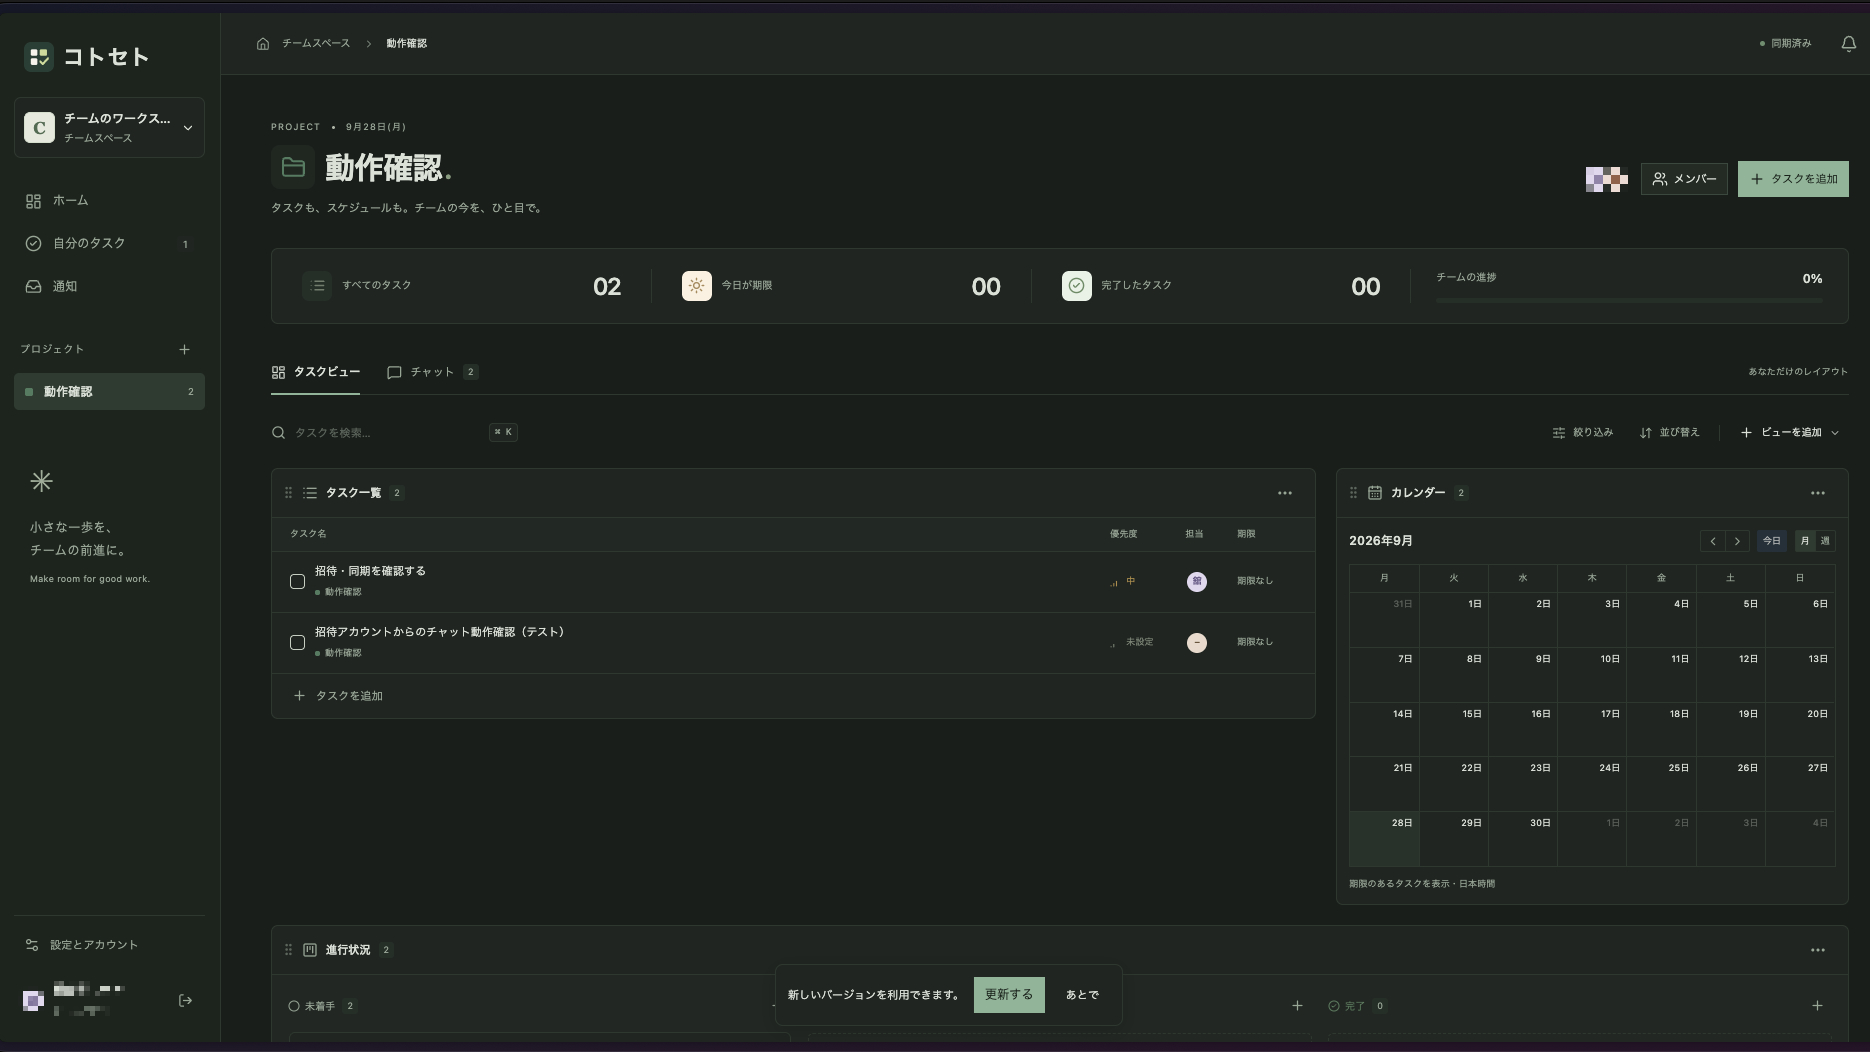Click the home breadcrumb icon
This screenshot has height=1052, width=1870.
(x=263, y=44)
